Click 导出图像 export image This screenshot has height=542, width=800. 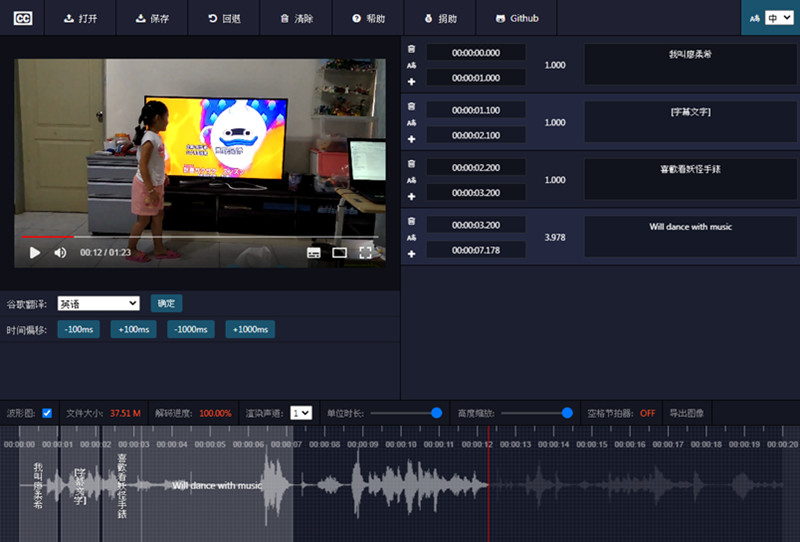click(687, 413)
